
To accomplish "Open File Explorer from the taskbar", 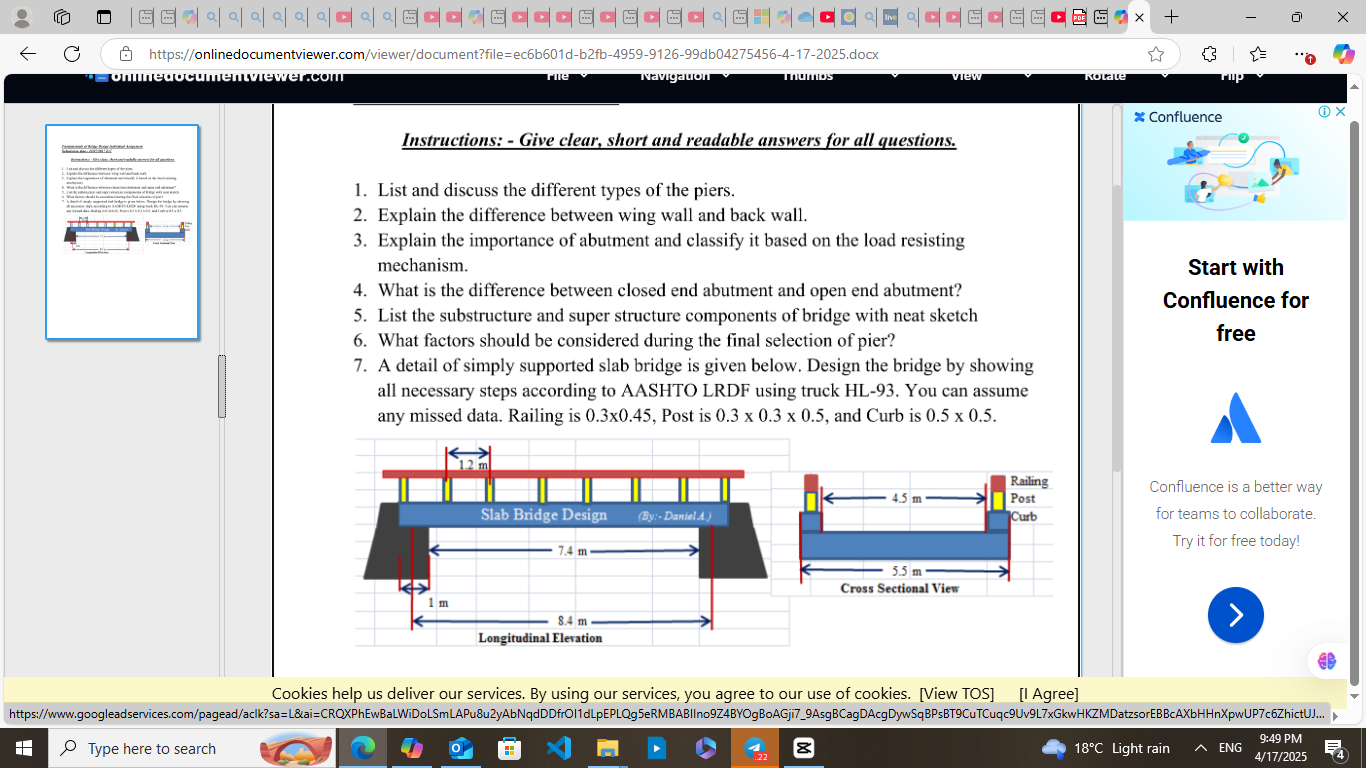I will coord(607,747).
